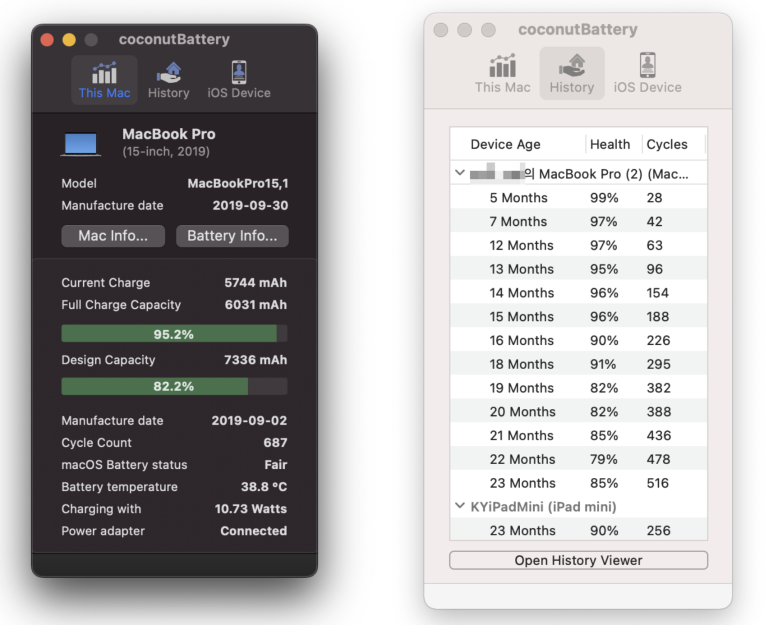Click the Cycle Count value 687

pyautogui.click(x=275, y=442)
